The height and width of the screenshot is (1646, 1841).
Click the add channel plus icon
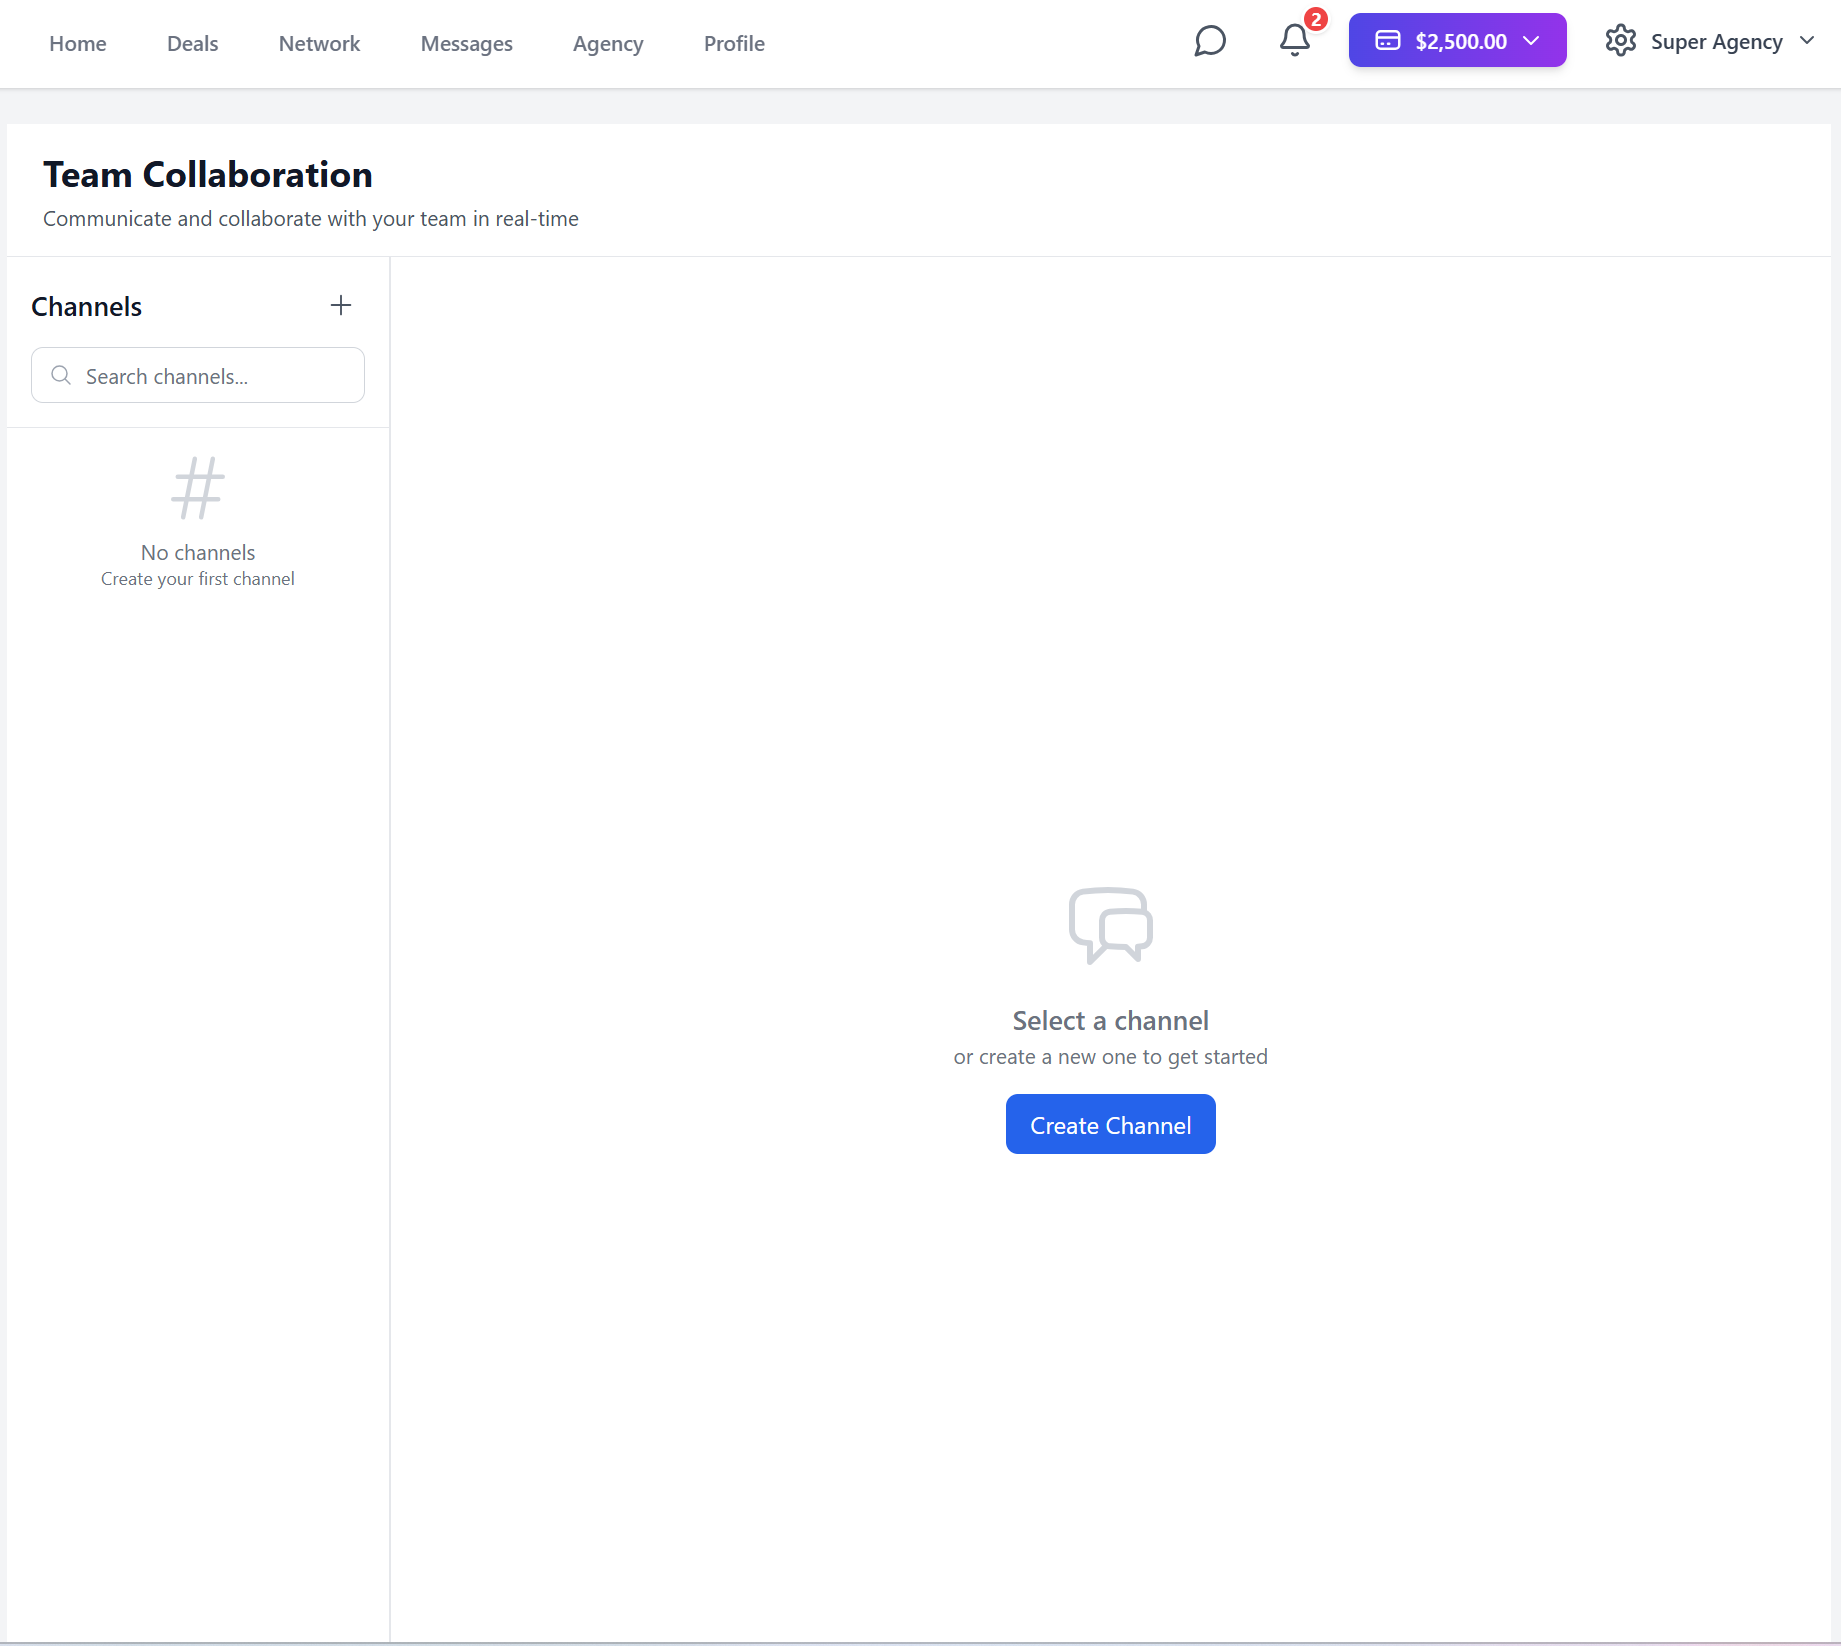tap(341, 305)
